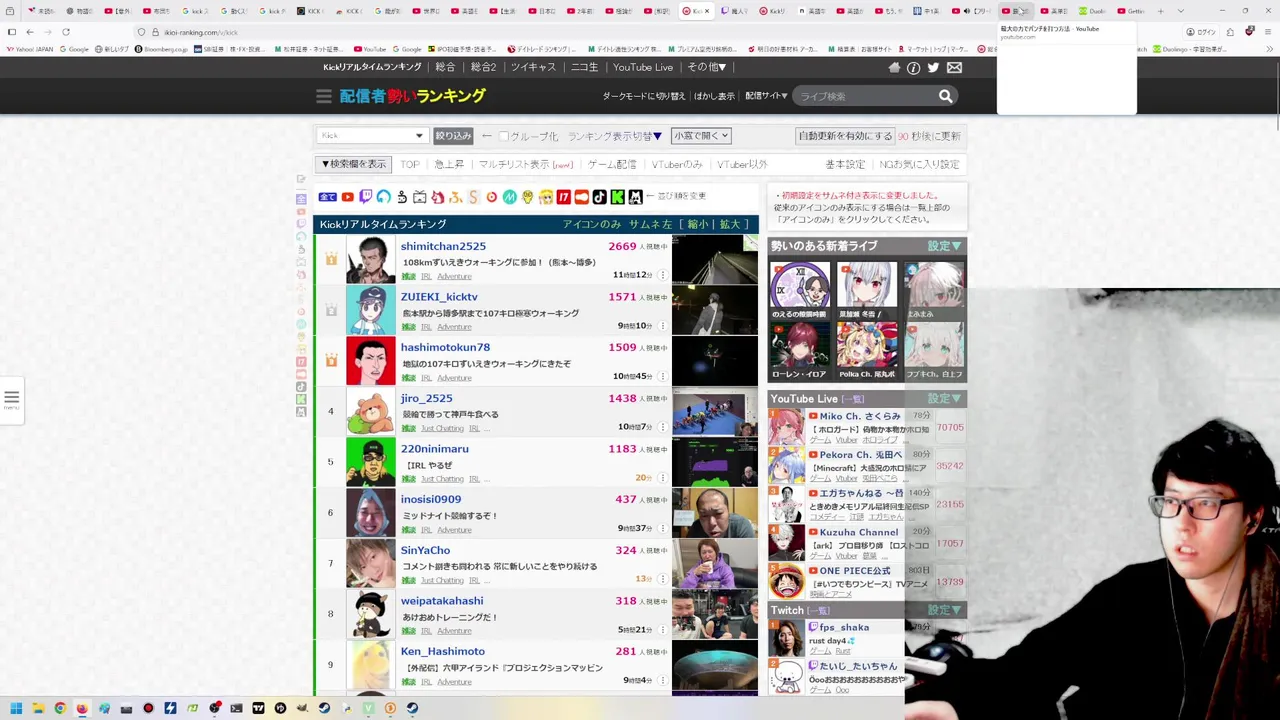Open 設定 for Twitch panel
This screenshot has height=720, width=1280.
(x=944, y=610)
